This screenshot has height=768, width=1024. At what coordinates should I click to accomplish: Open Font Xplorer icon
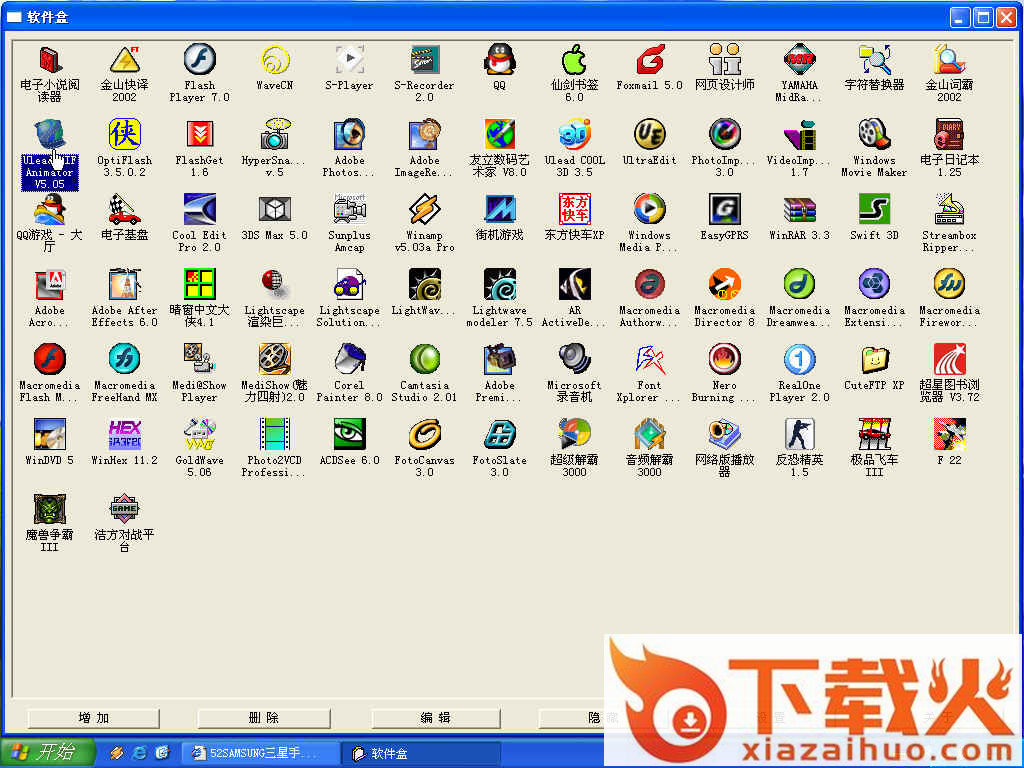point(649,360)
